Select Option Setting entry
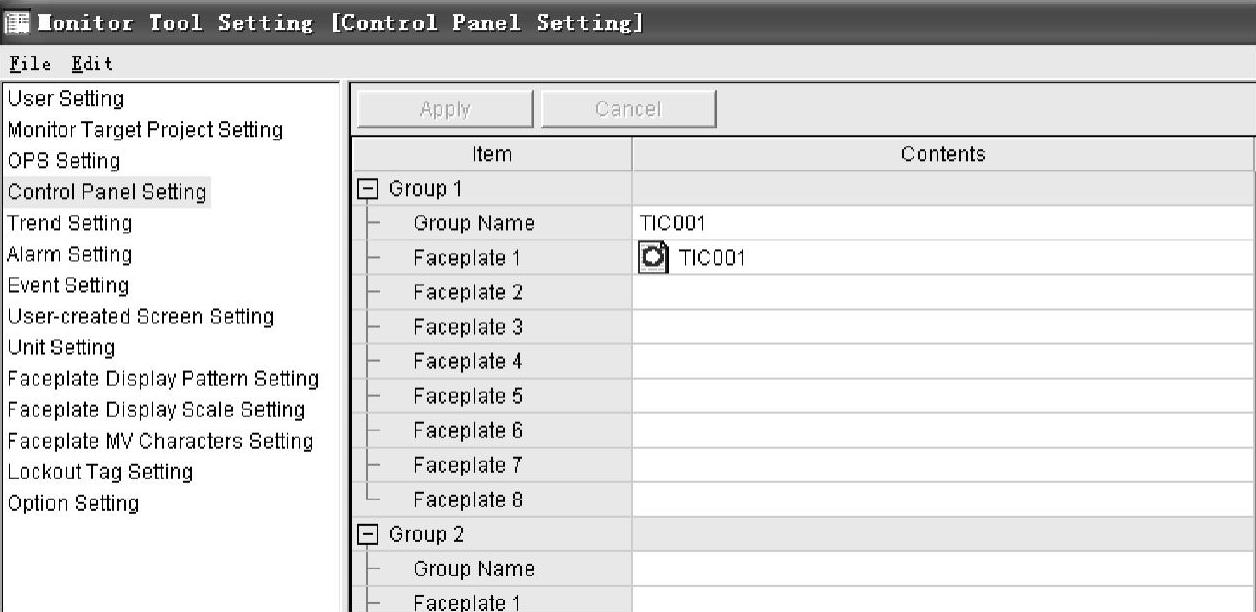This screenshot has width=1256, height=612. (x=73, y=503)
